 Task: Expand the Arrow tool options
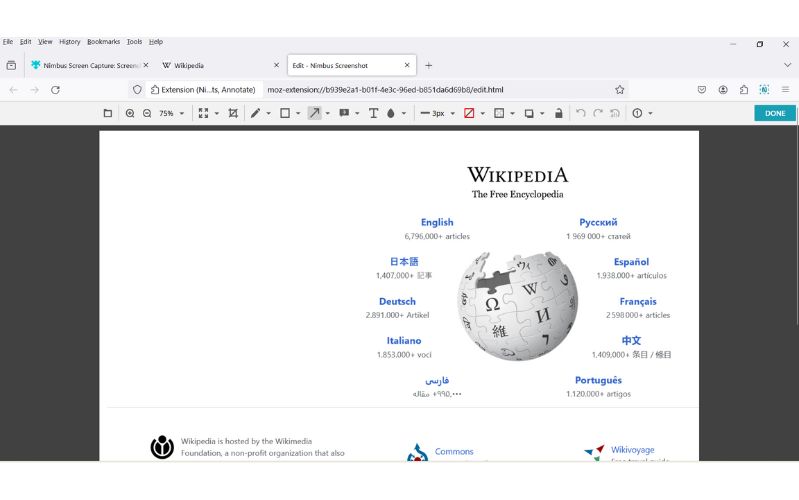(x=328, y=113)
